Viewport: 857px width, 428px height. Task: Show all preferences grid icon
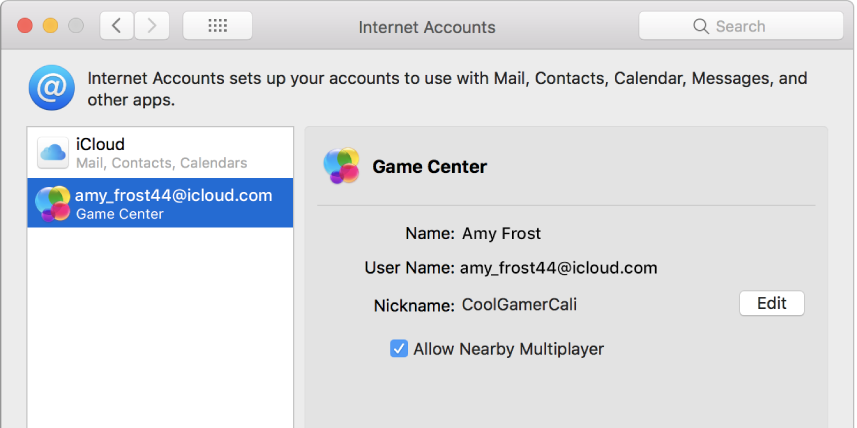[217, 26]
